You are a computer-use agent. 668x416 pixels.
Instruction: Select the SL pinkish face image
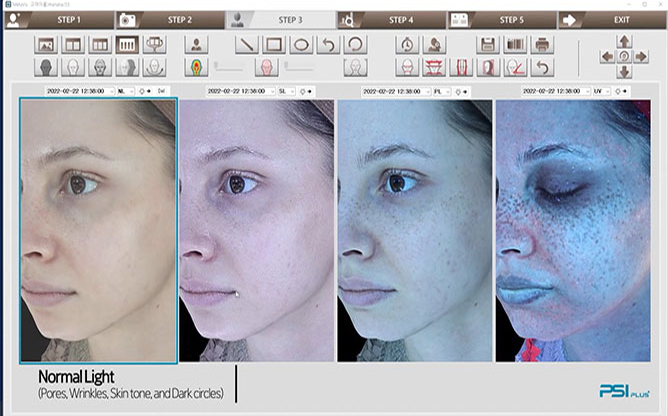coord(257,231)
